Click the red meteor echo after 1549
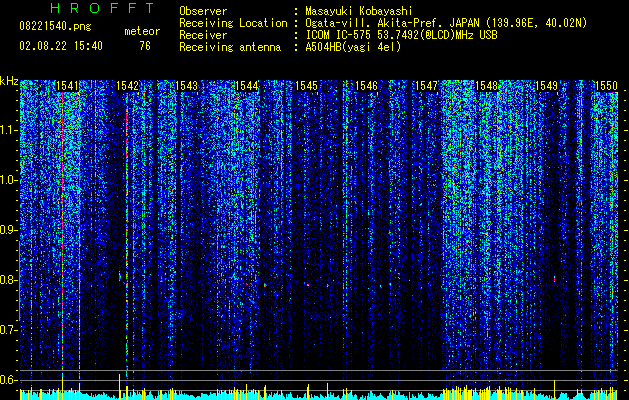 (x=554, y=278)
